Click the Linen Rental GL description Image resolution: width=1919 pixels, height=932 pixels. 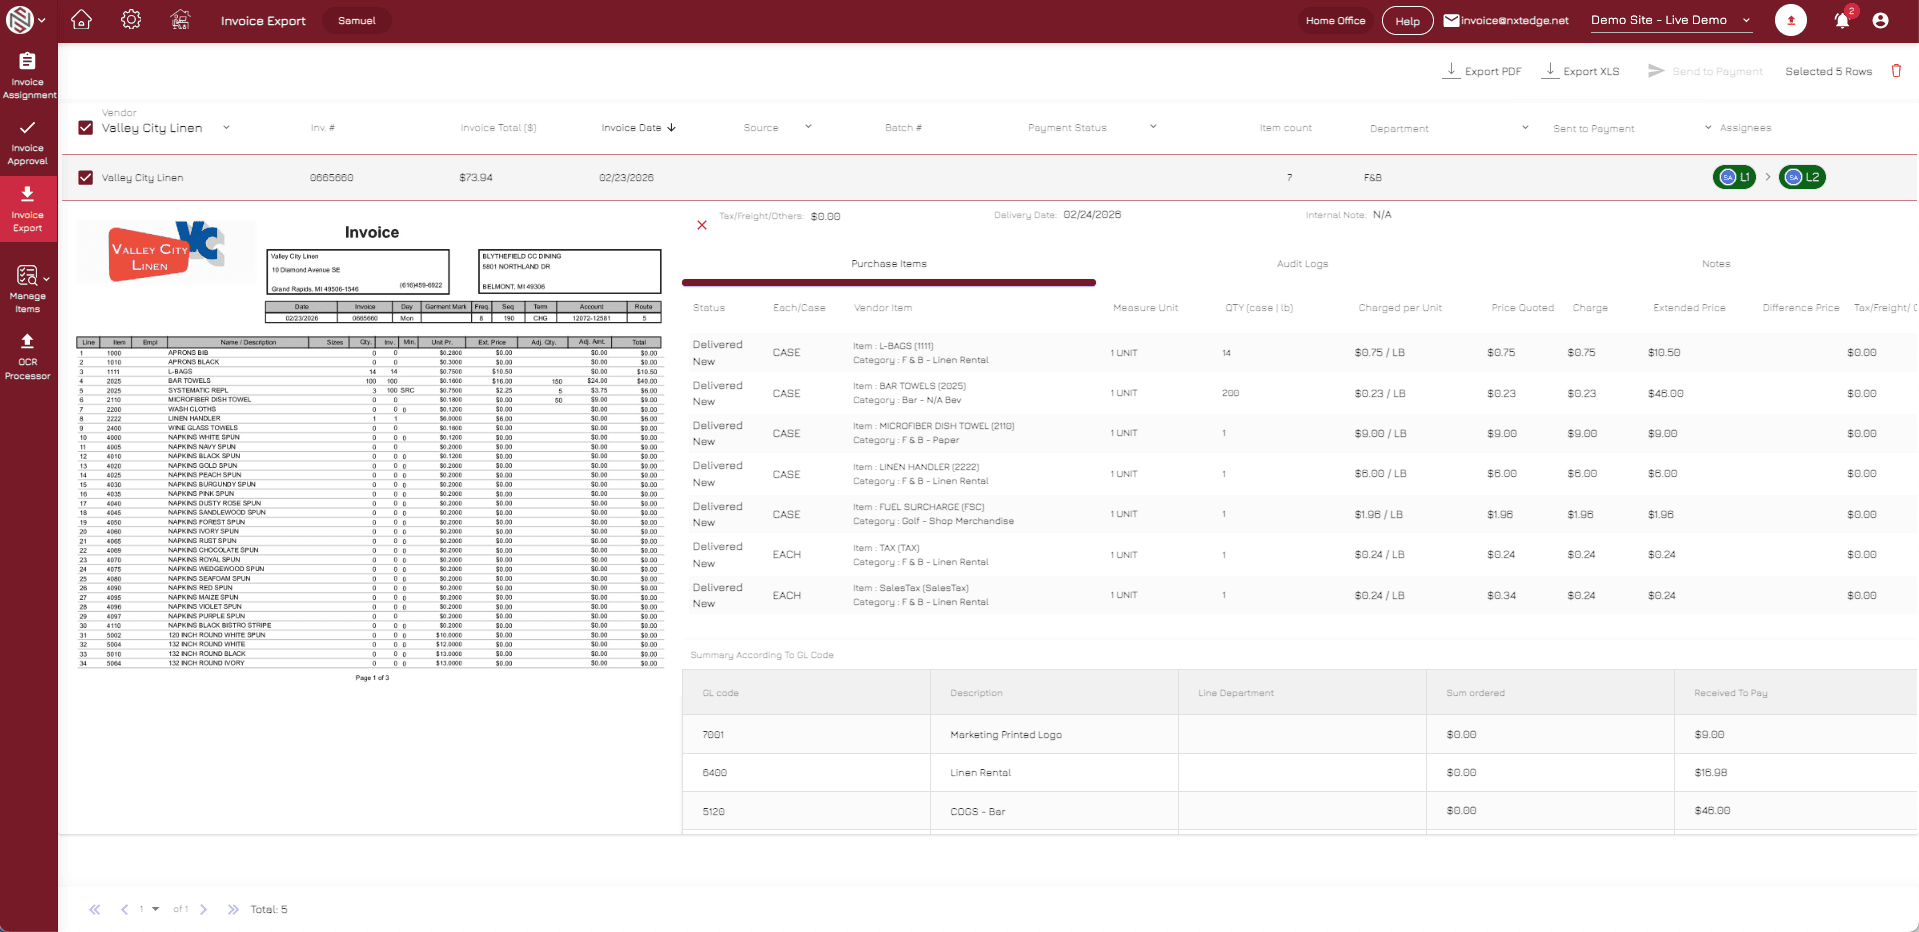pyautogui.click(x=980, y=773)
